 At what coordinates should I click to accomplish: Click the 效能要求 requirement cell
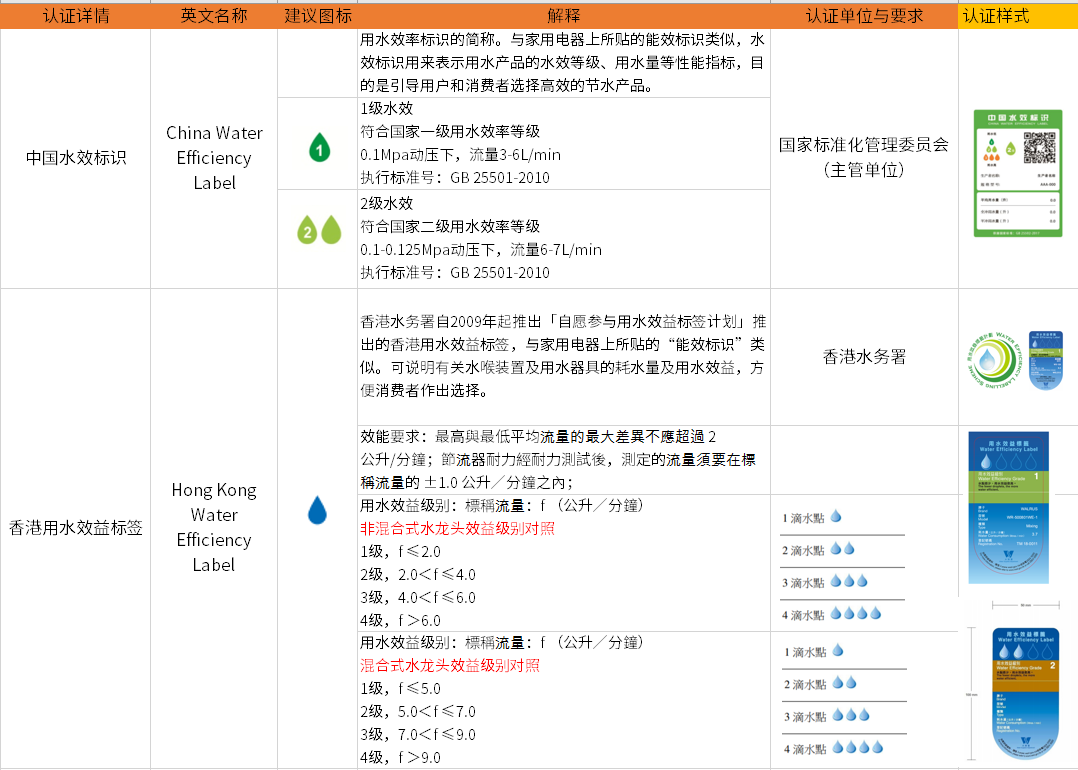(x=564, y=460)
